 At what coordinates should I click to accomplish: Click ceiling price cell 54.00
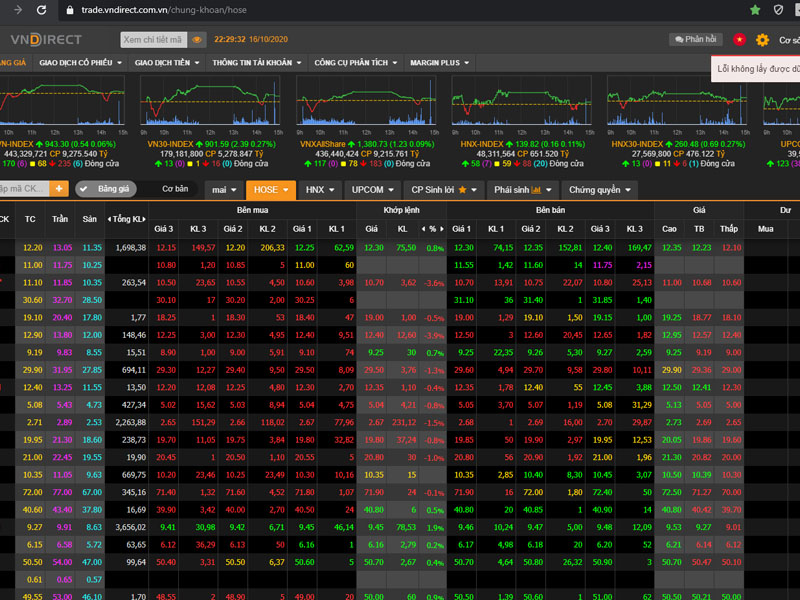coord(62,562)
